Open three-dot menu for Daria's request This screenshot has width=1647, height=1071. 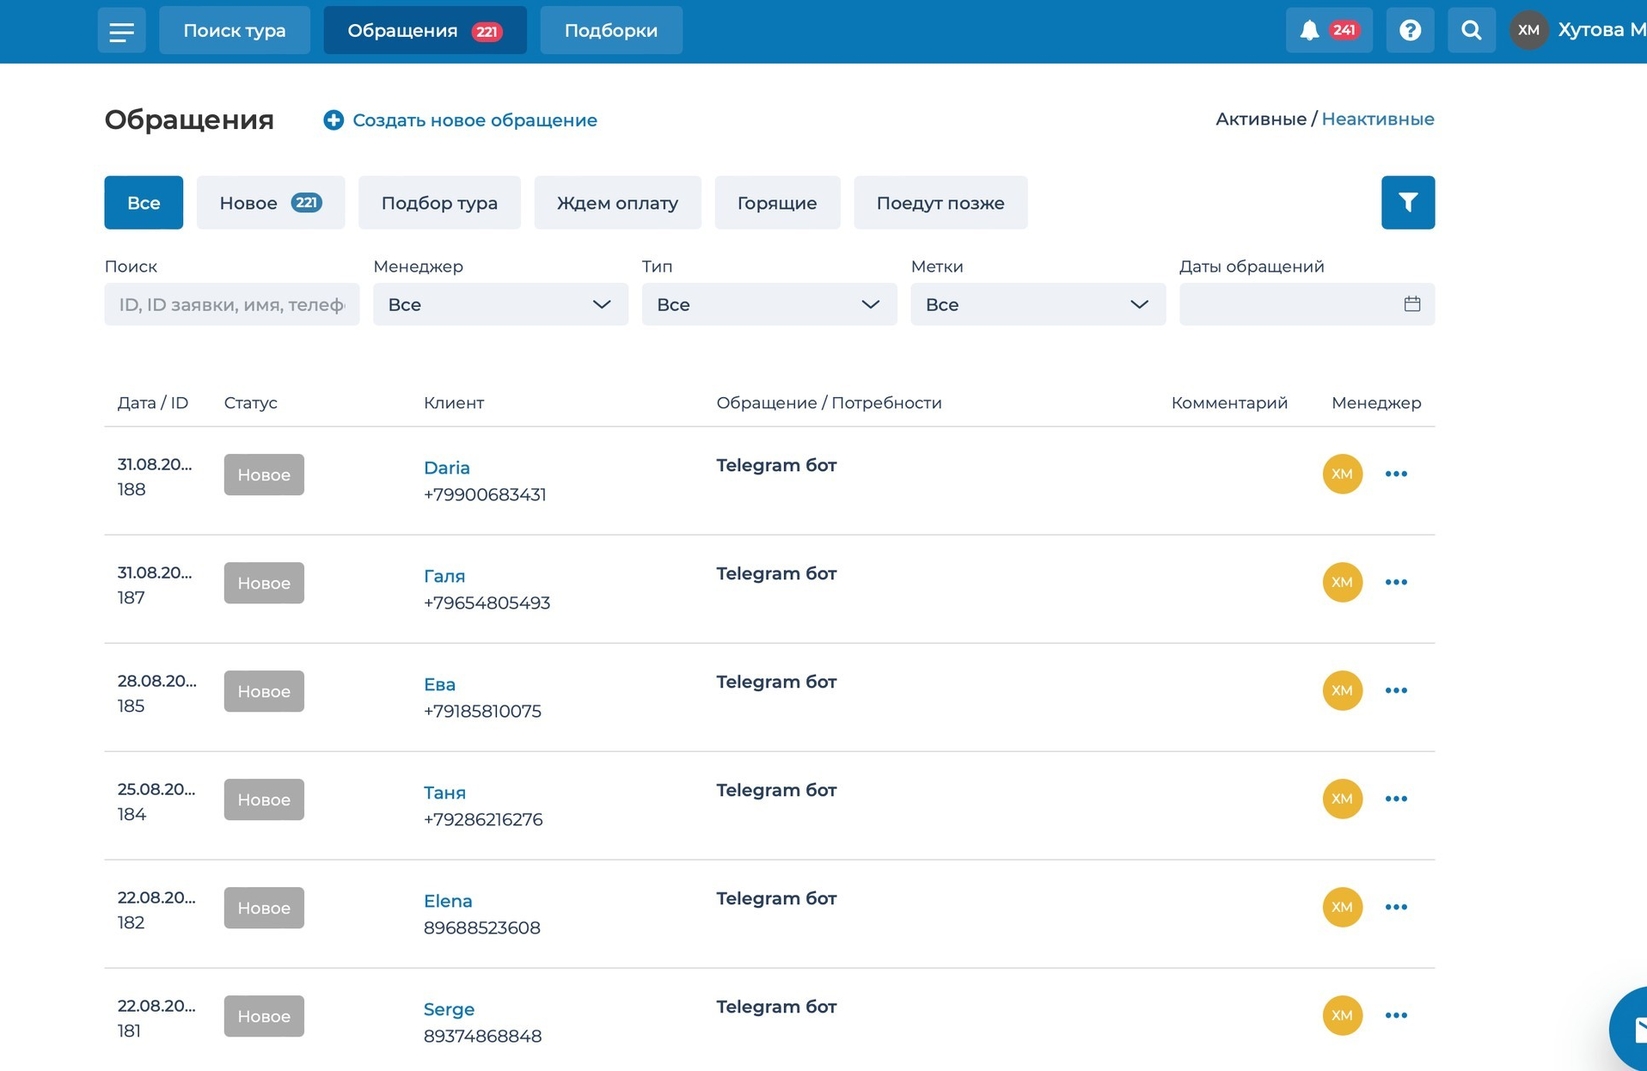point(1395,474)
